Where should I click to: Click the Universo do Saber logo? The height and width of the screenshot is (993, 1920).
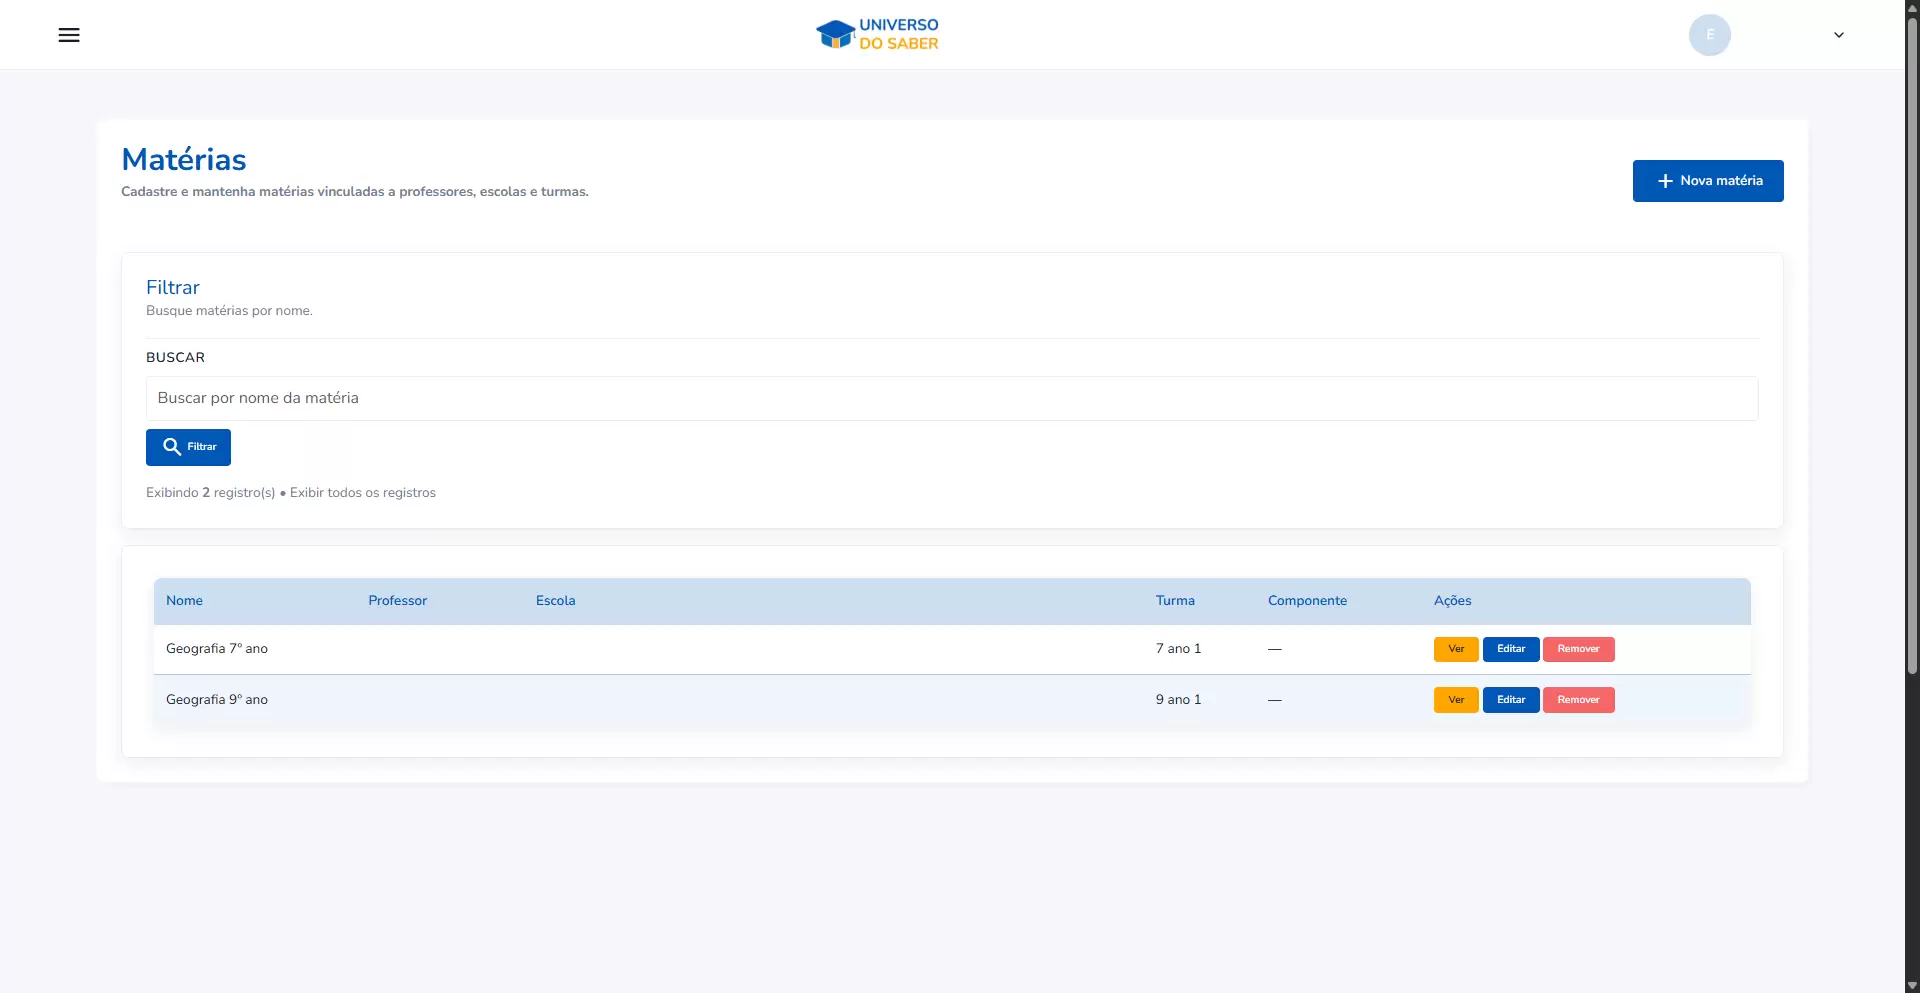click(x=877, y=34)
